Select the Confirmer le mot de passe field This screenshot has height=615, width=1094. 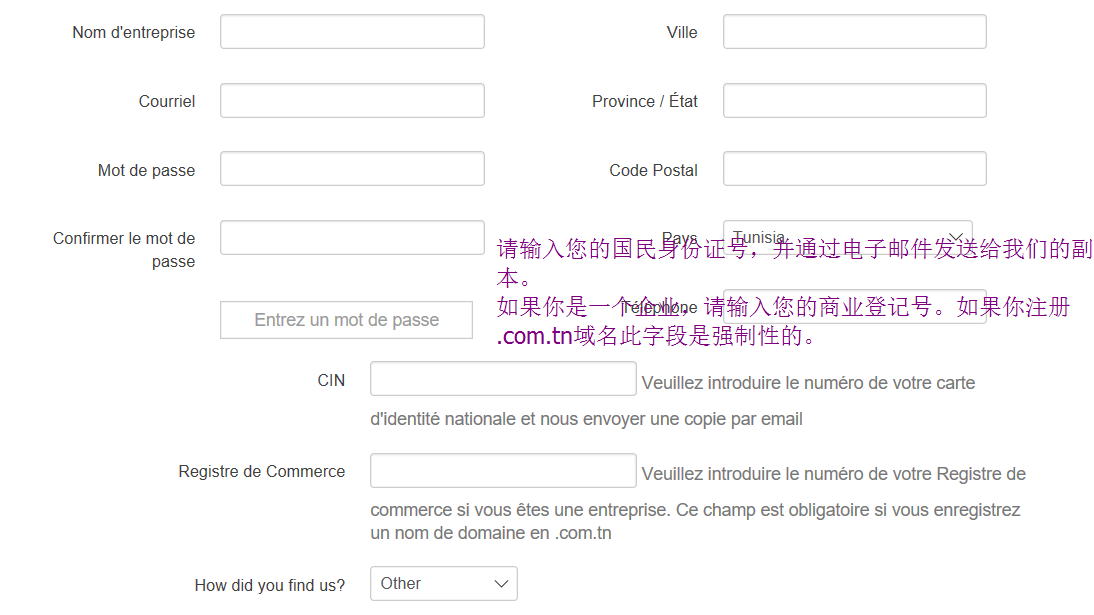pyautogui.click(x=352, y=238)
